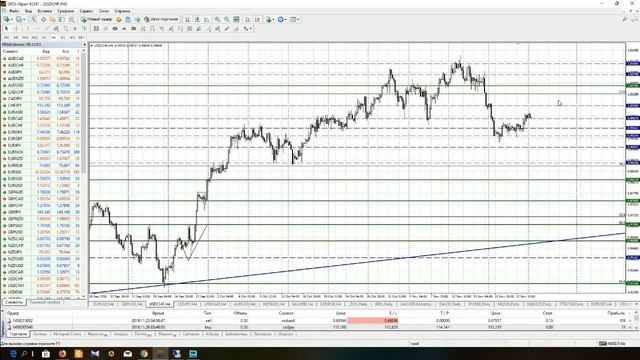Select the cursor arrow tool
Viewport: 640px width, 360px height.
coord(6,29)
